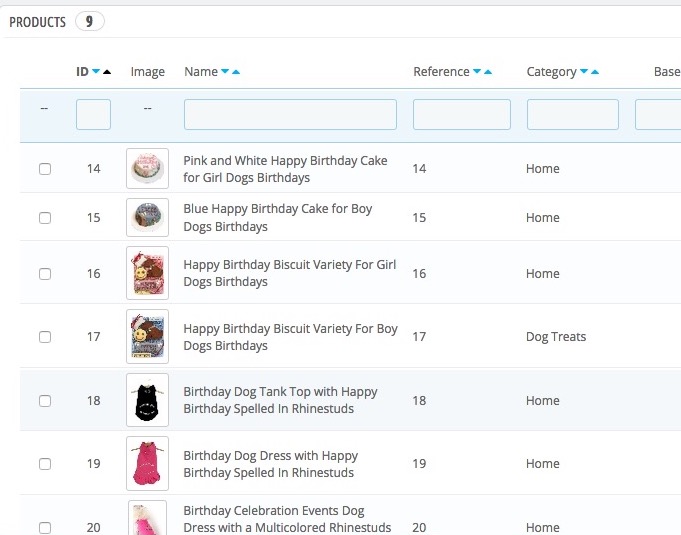Select checkbox for product 17
The width and height of the screenshot is (681, 535).
pos(45,337)
